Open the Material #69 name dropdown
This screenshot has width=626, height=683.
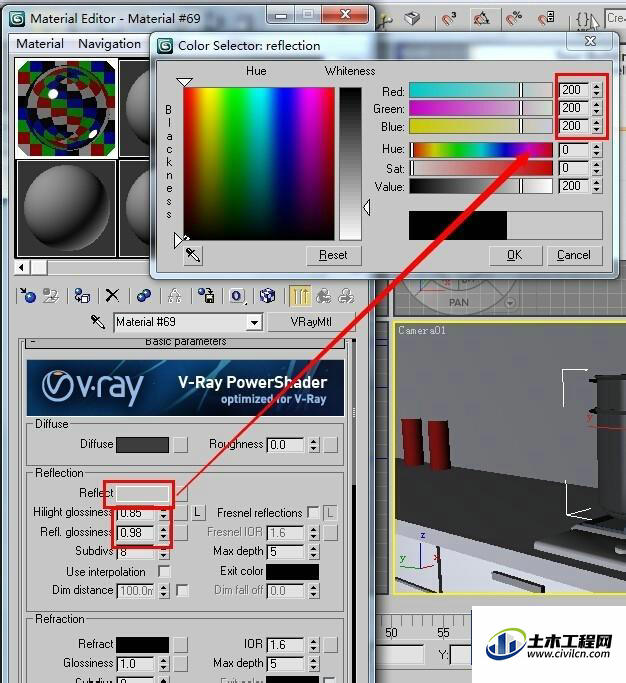coord(254,323)
